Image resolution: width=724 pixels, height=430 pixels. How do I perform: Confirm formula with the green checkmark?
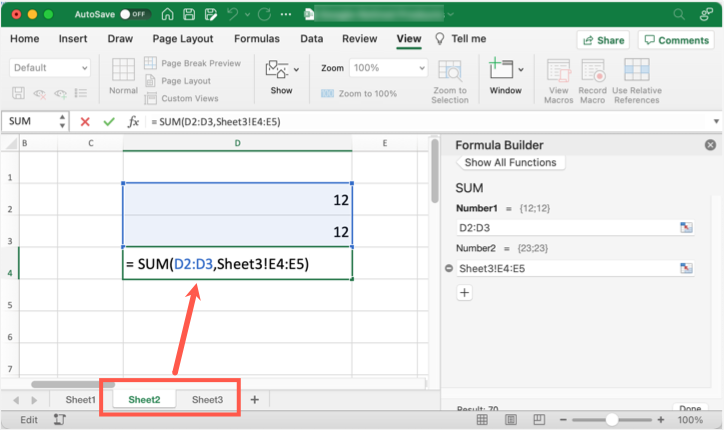coord(109,121)
